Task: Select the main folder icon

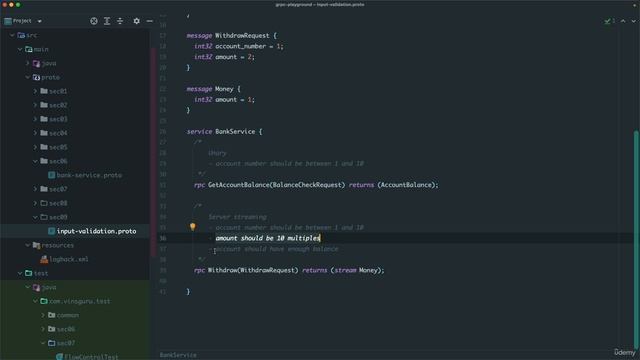Action: coord(29,49)
